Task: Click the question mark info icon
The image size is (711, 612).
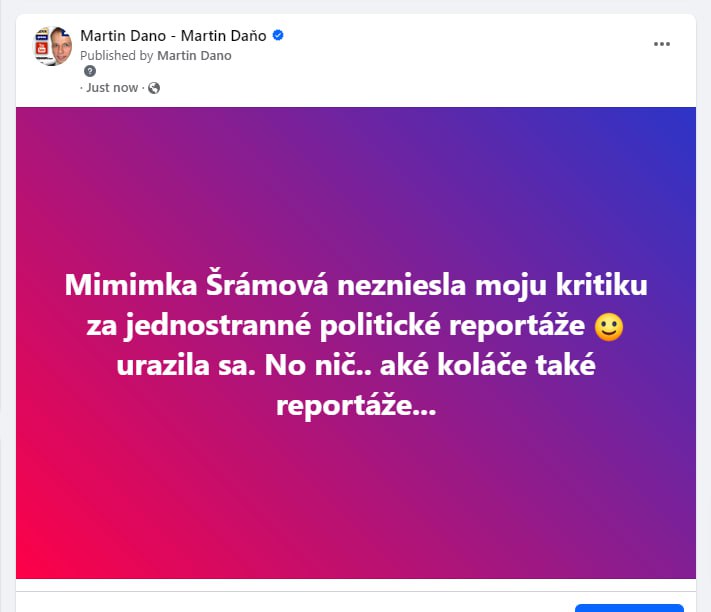Action: (x=90, y=71)
